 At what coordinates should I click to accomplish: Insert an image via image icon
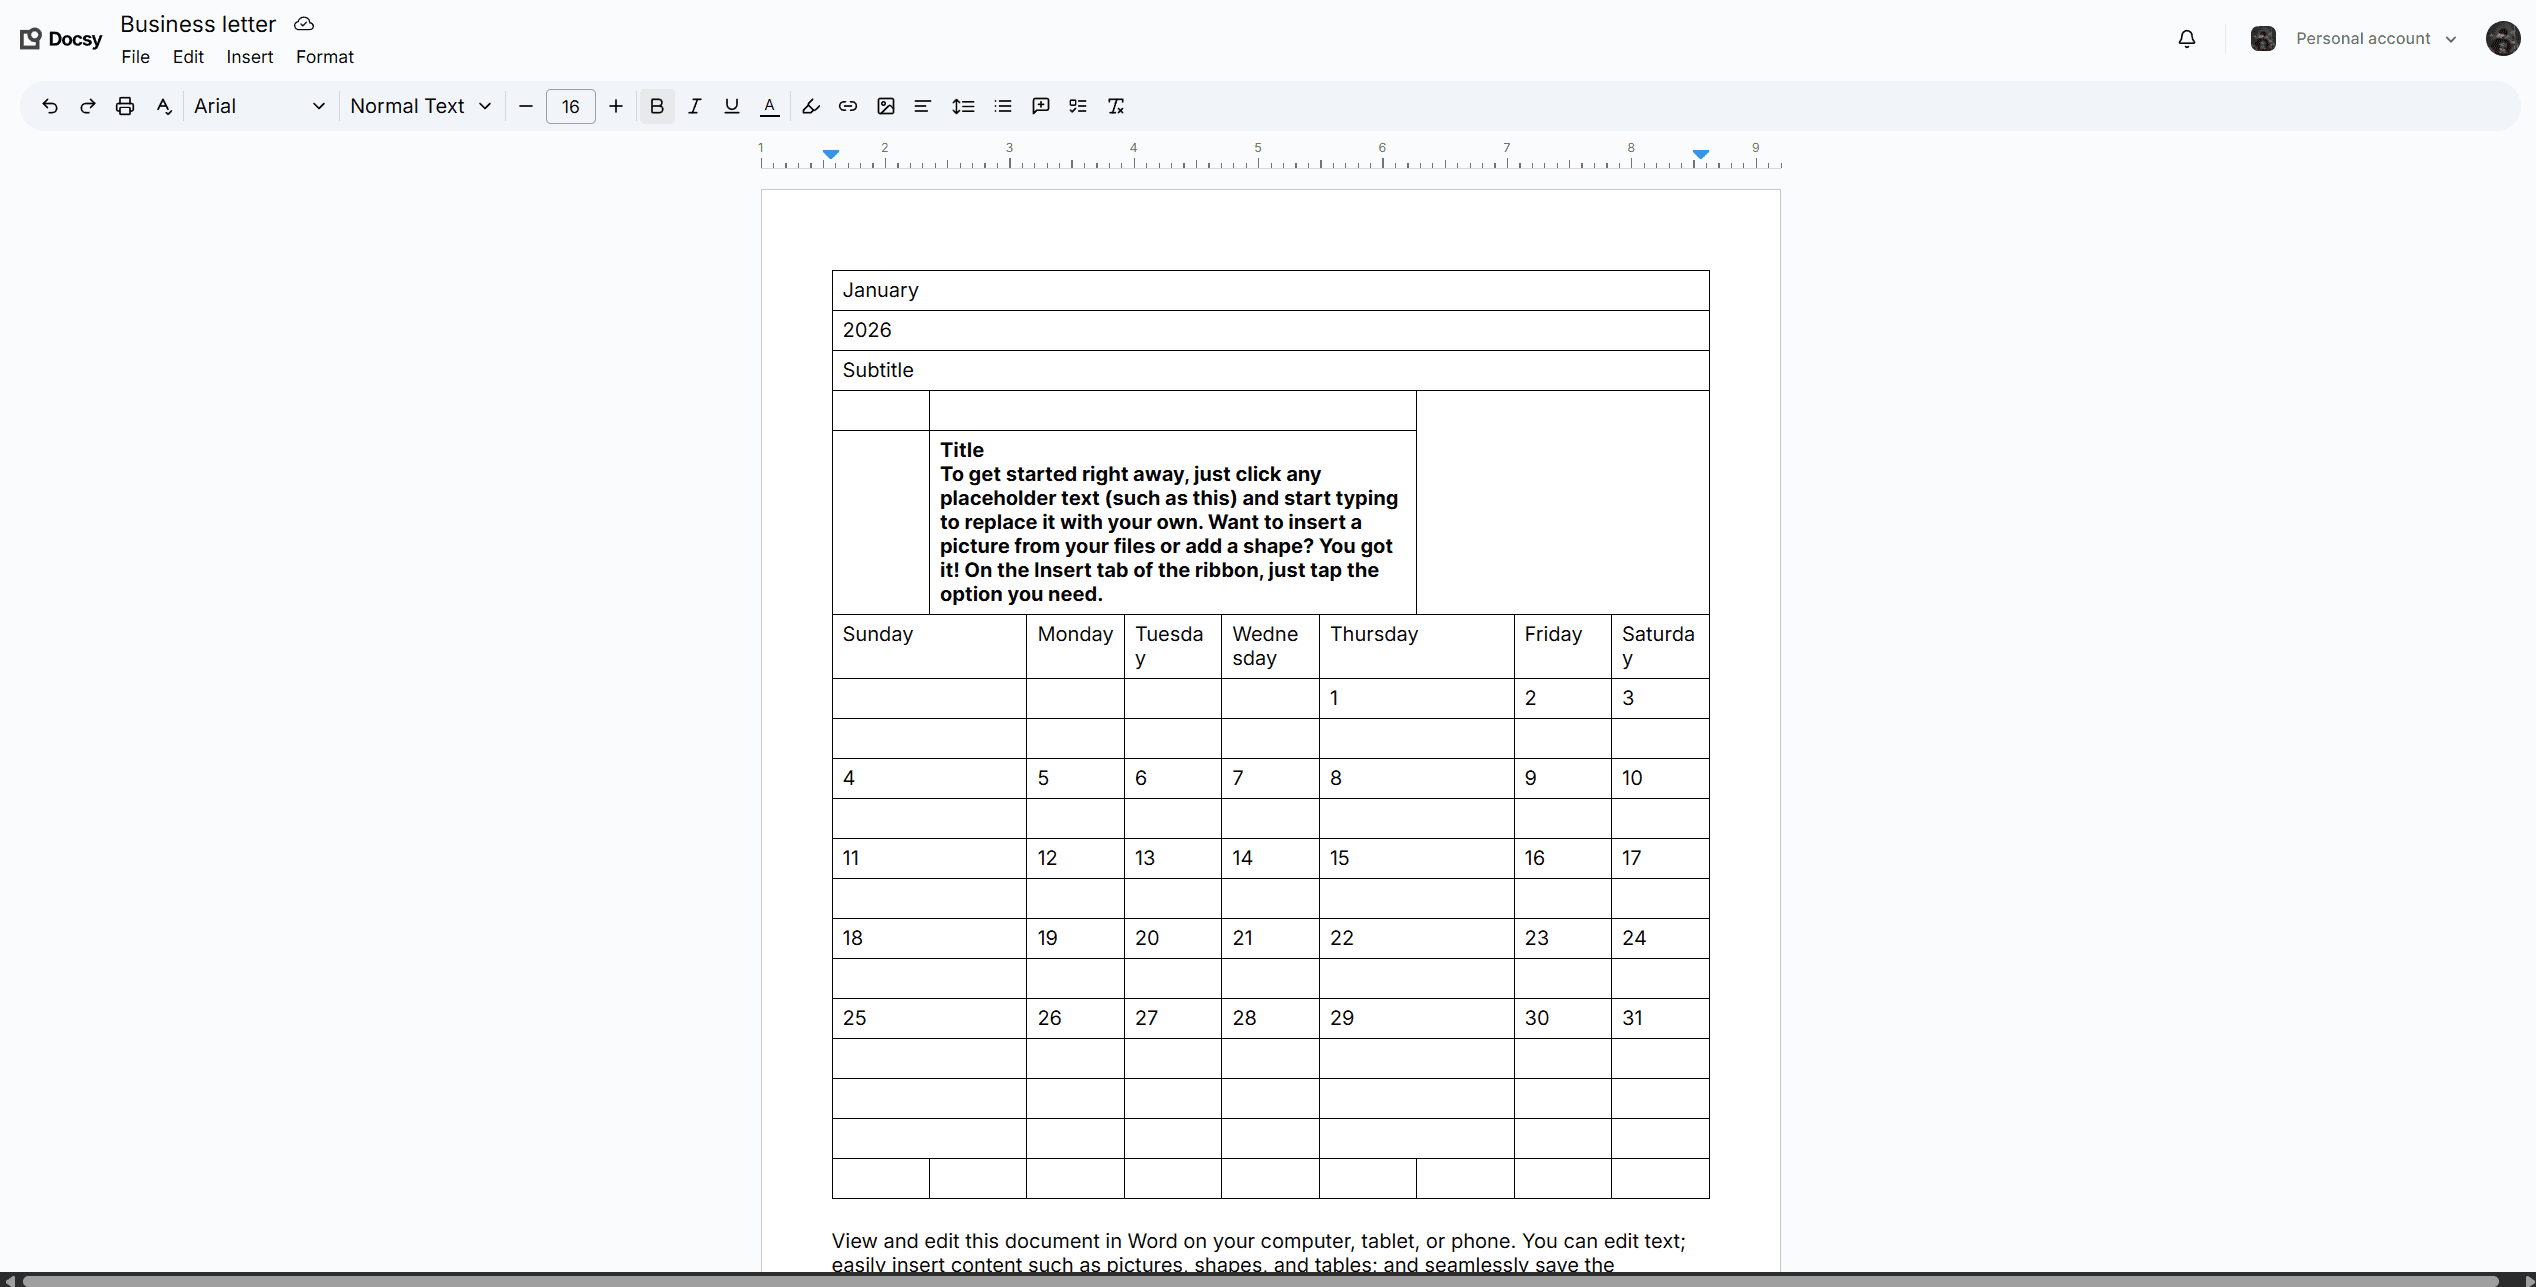886,106
